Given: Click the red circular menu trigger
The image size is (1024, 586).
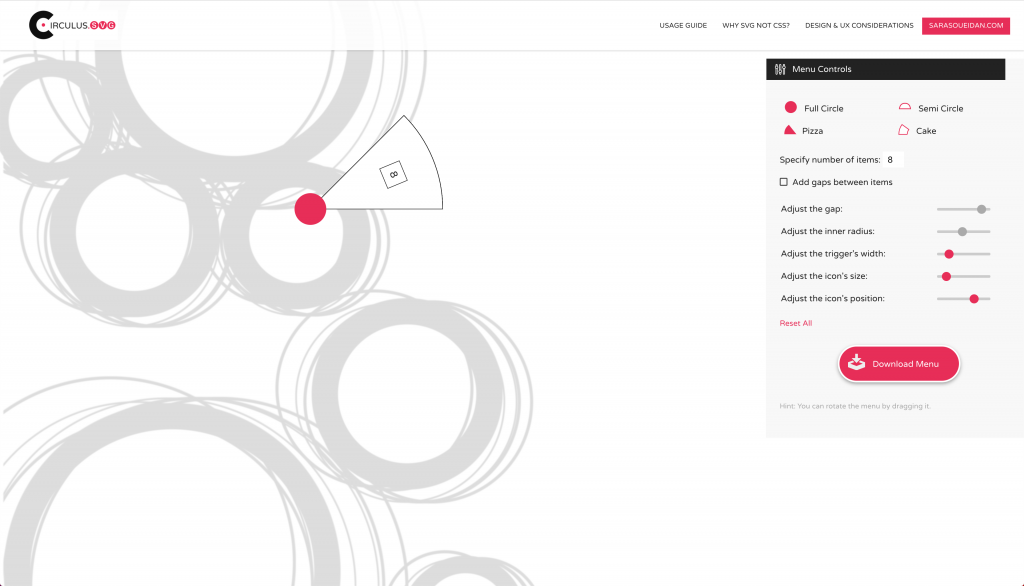Looking at the screenshot, I should click(x=310, y=209).
